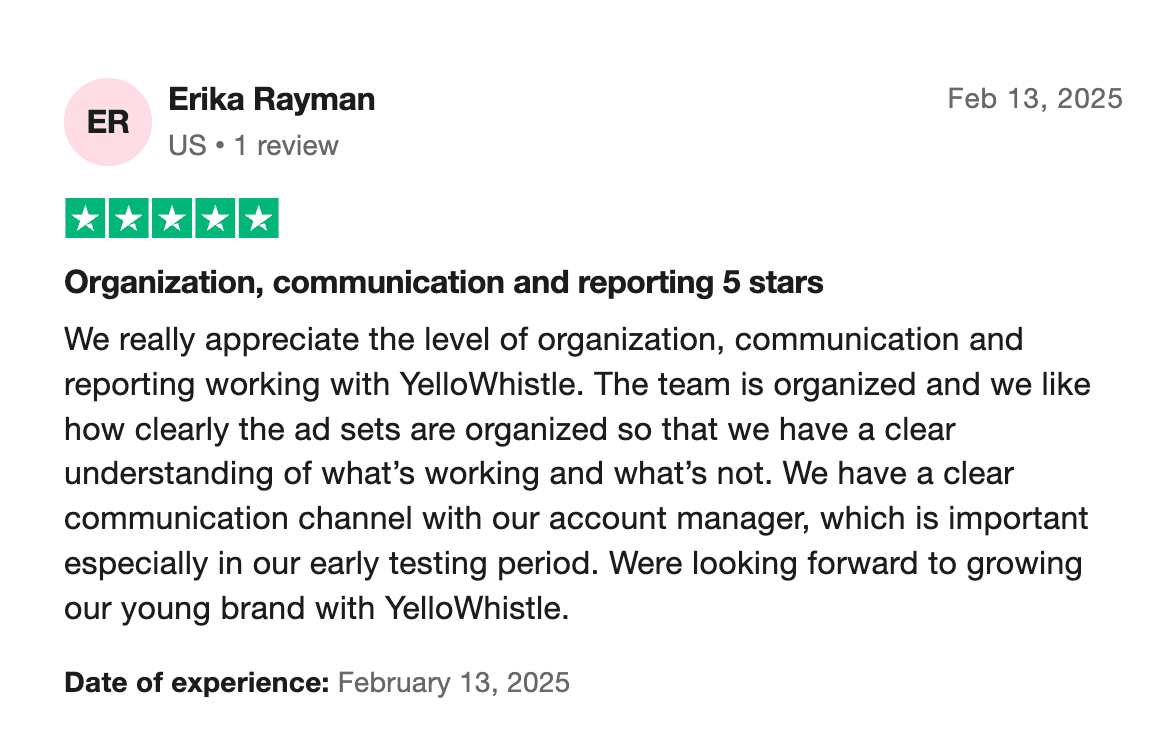
Task: Click the pink ER avatar circle
Action: 108,122
